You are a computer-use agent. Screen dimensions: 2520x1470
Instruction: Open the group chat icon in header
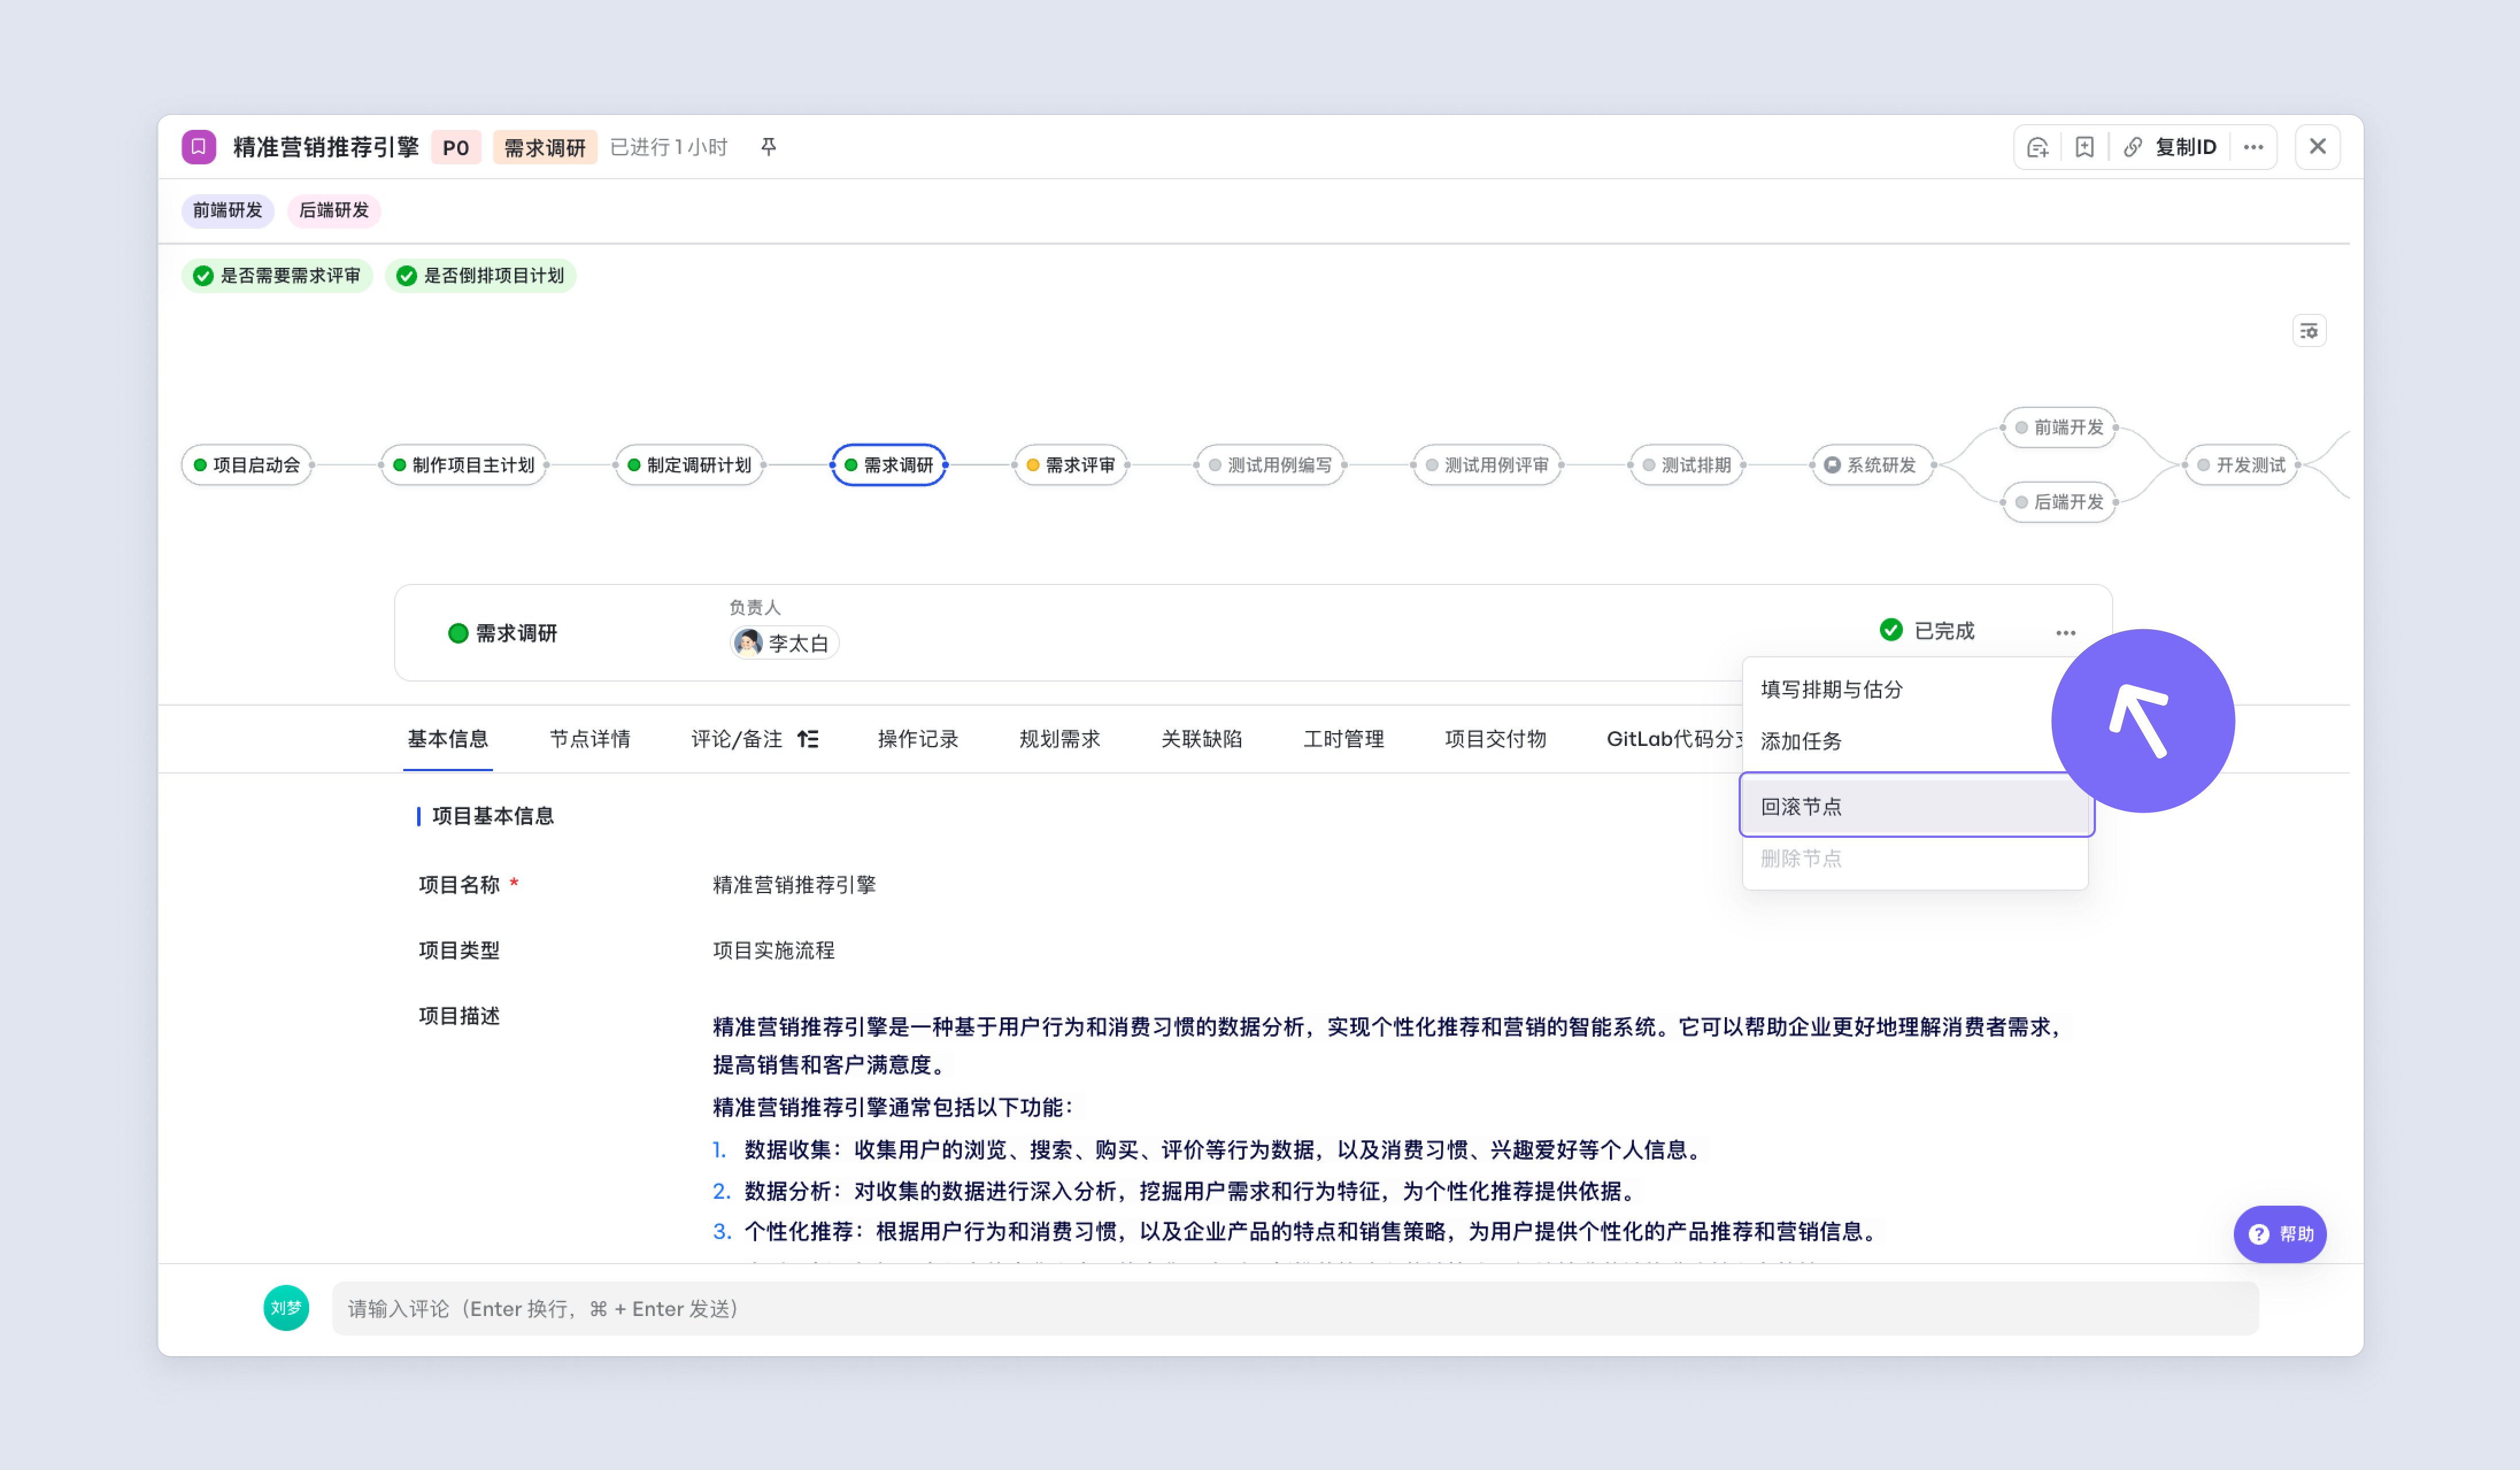pos(2037,148)
